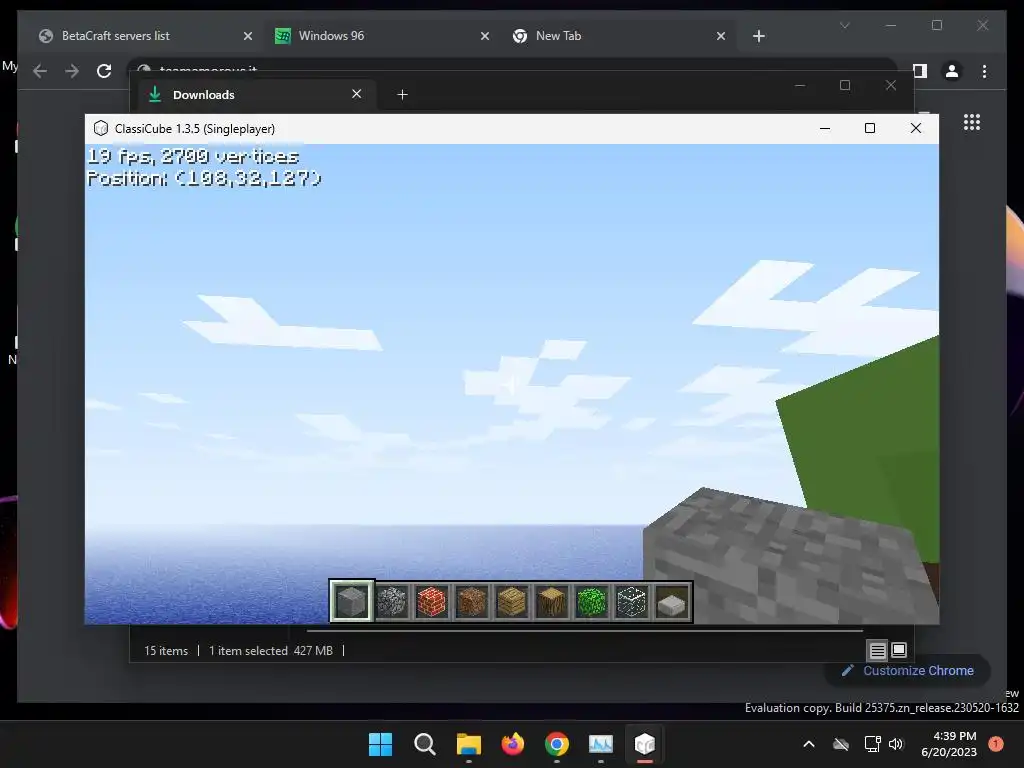The image size is (1024, 768).
Task: Click Customize Chrome
Action: [908, 671]
